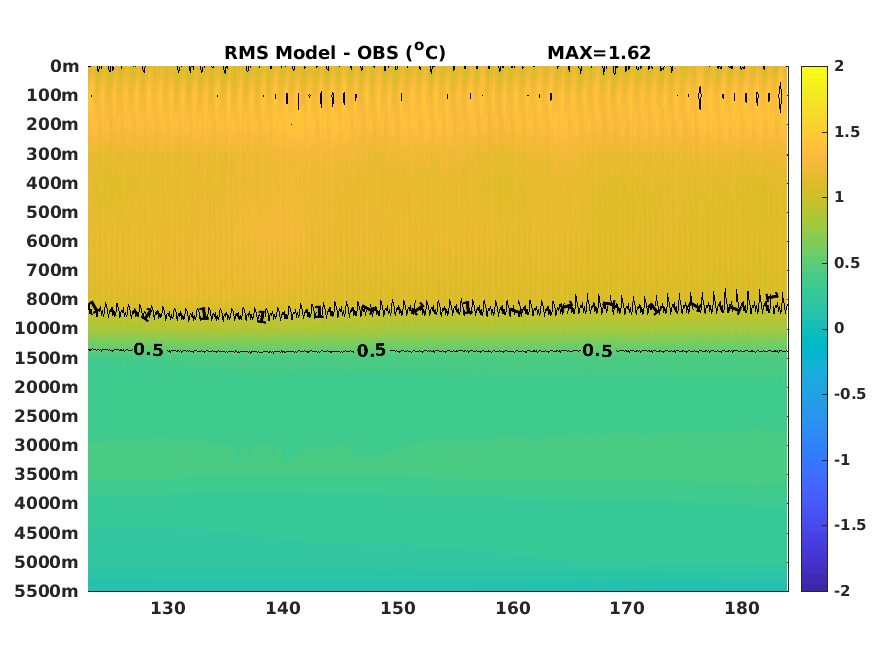875x656 pixels.
Task: Click the MAX=1.62 label
Action: coord(599,52)
